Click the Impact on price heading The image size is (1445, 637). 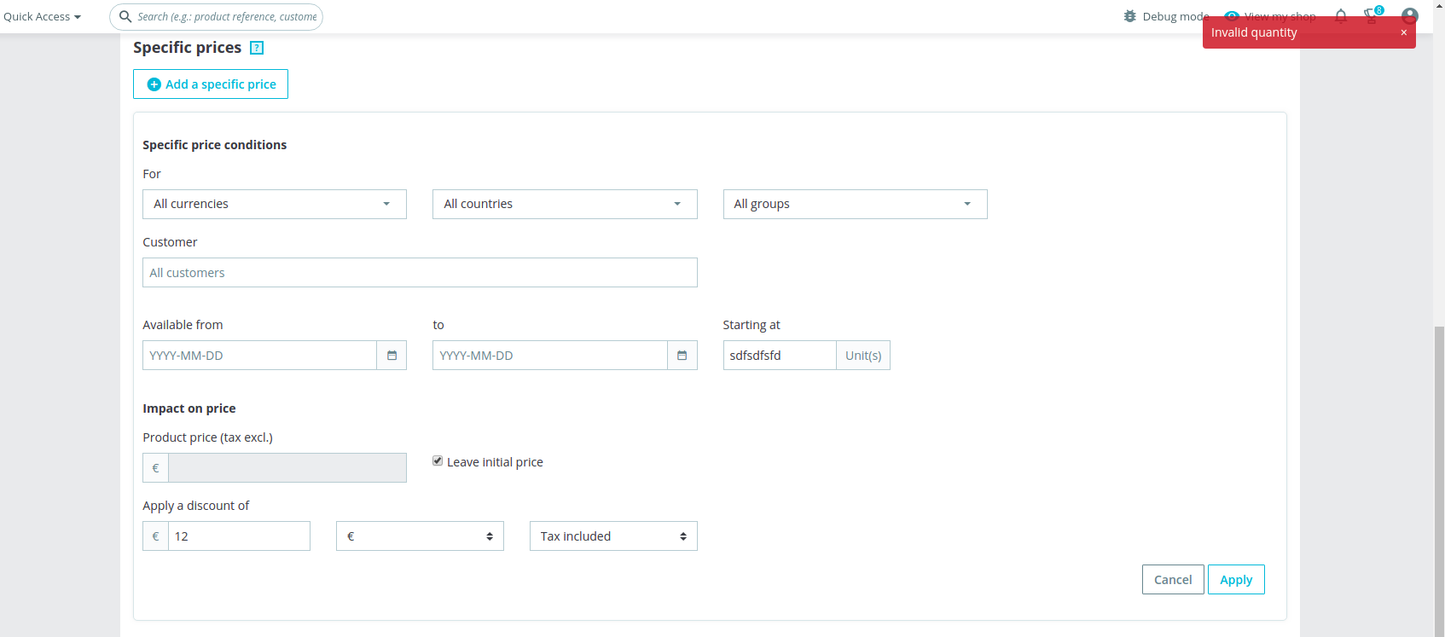189,408
